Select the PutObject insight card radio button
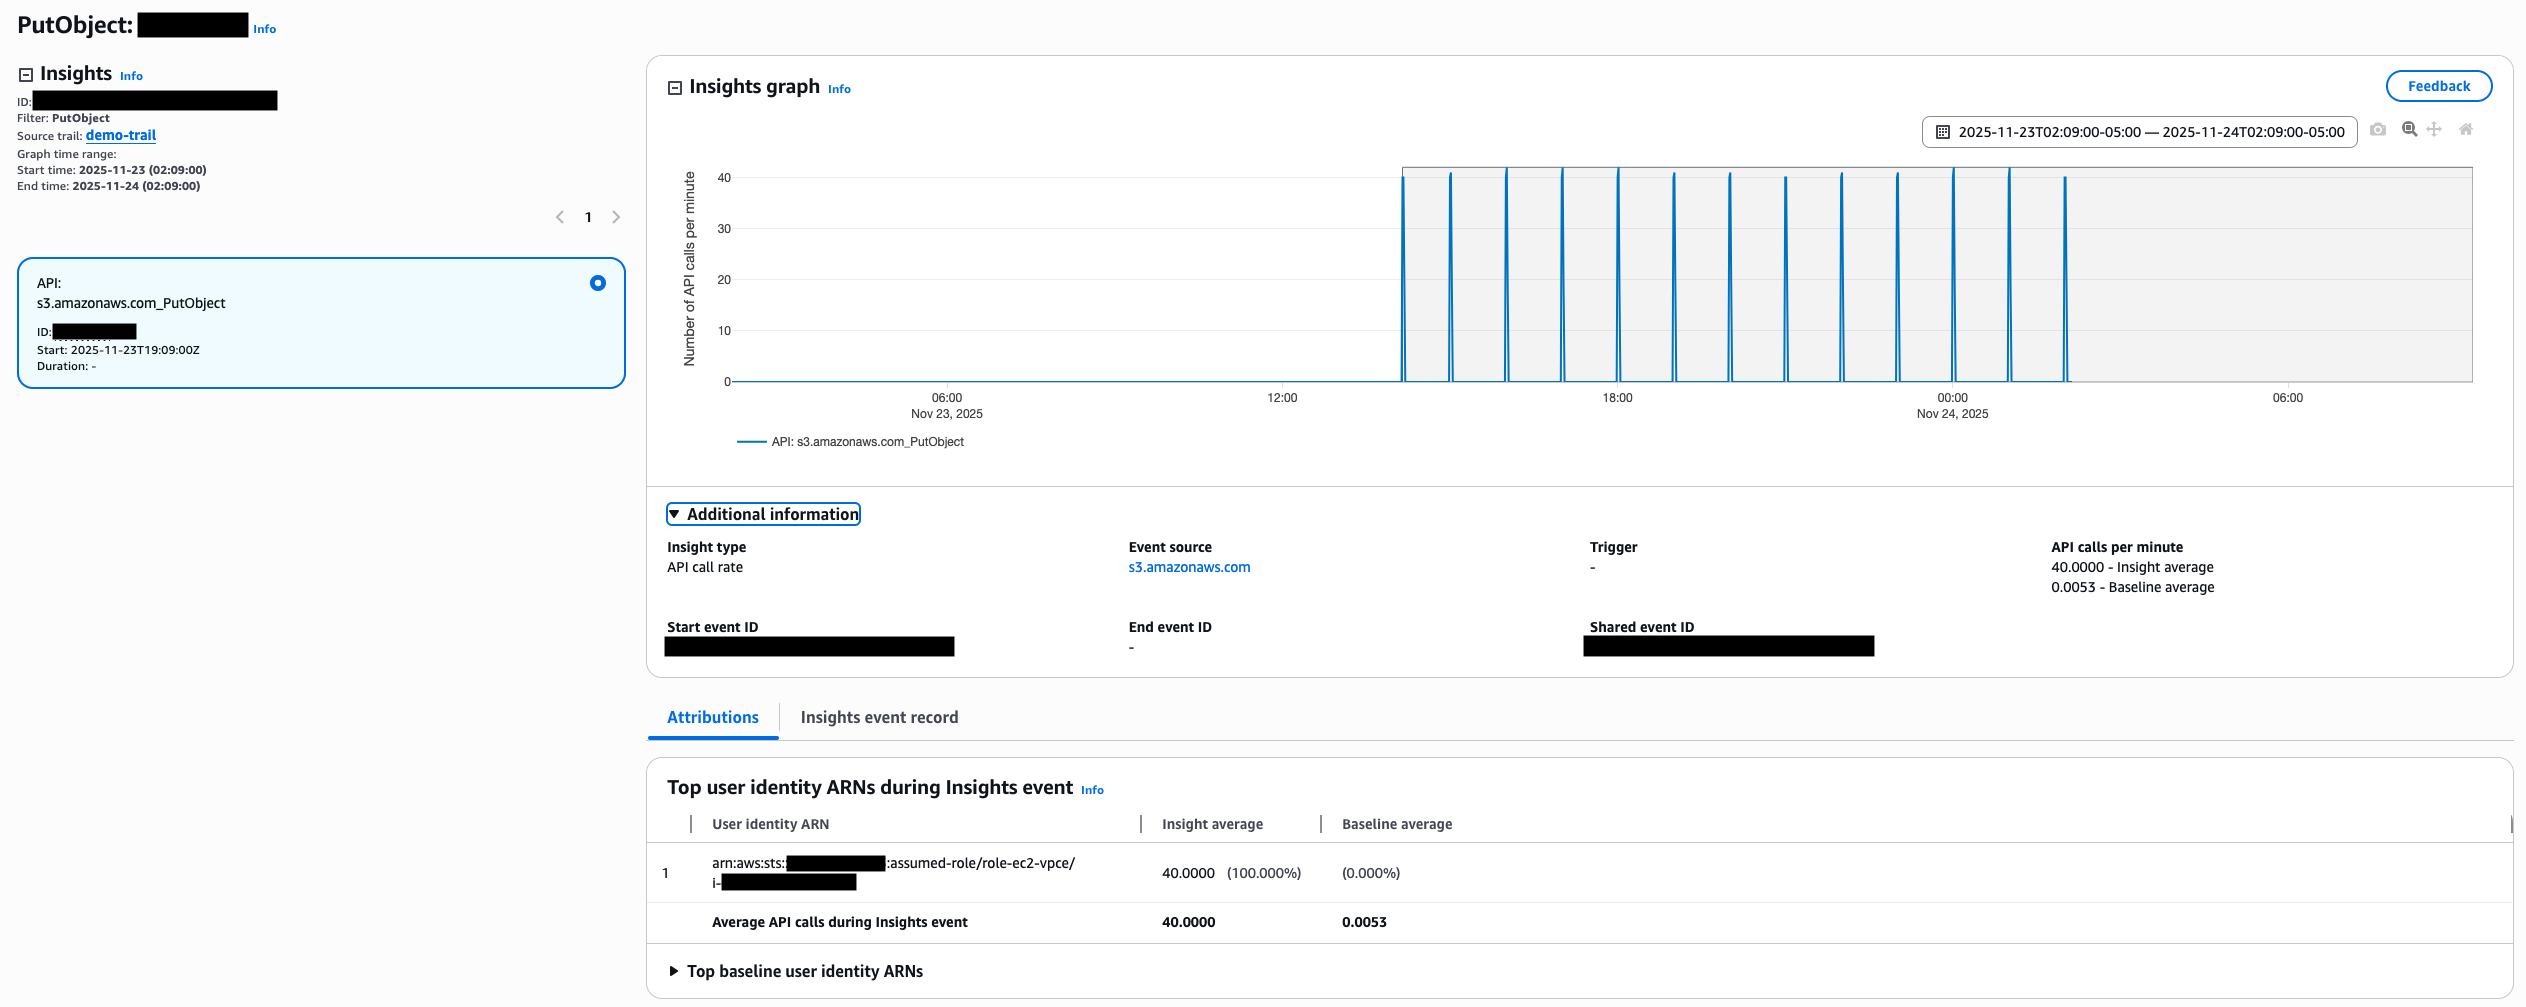Screen dimensions: 2526x1007 (x=597, y=283)
